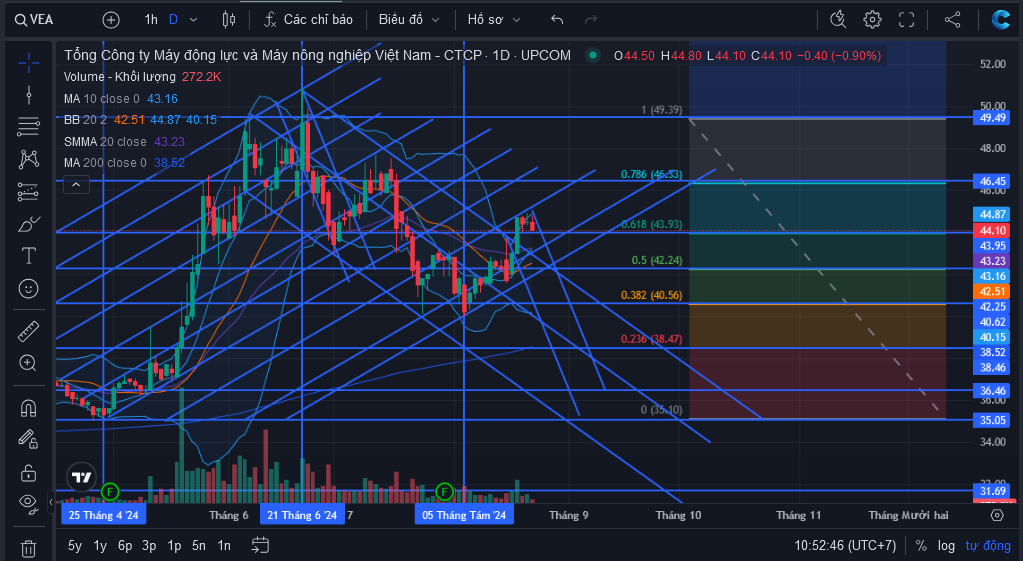Toggle stay in drawing mode
The width and height of the screenshot is (1023, 561).
pos(28,439)
